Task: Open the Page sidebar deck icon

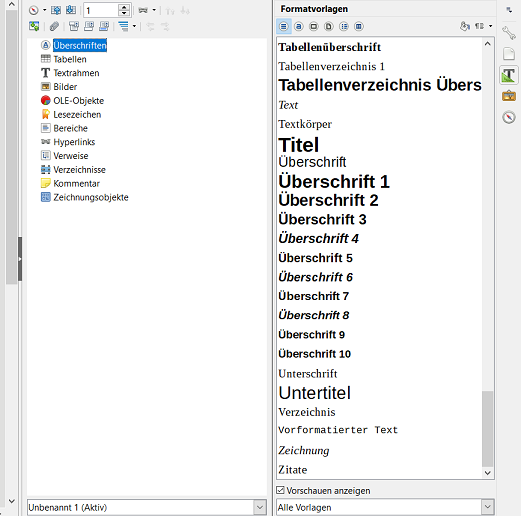Action: coord(509,54)
